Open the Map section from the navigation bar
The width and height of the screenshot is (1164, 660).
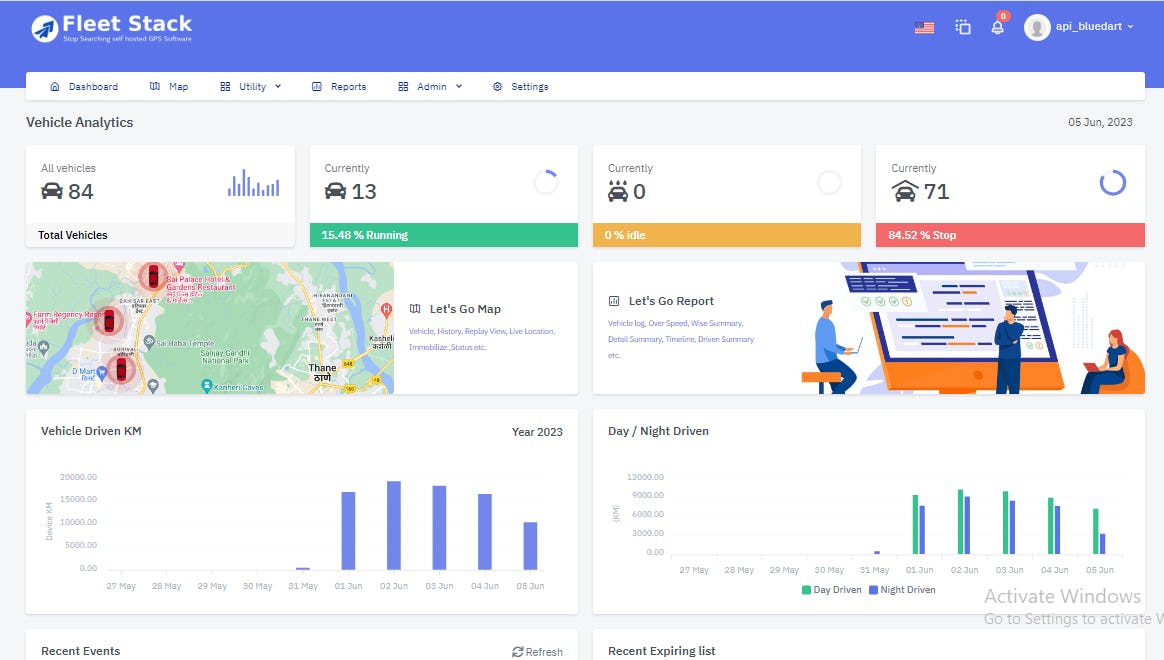click(169, 86)
